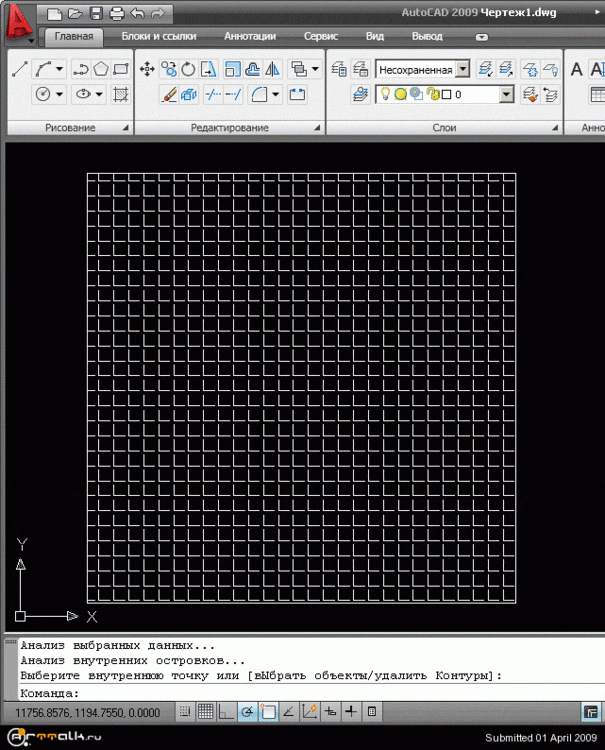Screen dimensions: 605x750
Task: Switch to the Блоки и ссылки tab
Action: pos(159,36)
